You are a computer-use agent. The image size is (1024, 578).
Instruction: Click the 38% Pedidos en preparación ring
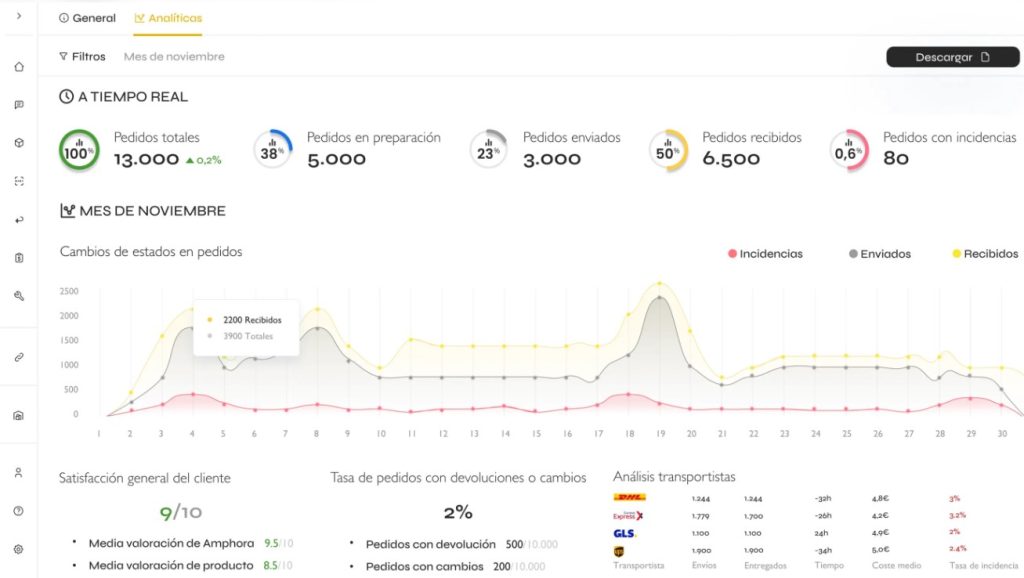tap(272, 149)
